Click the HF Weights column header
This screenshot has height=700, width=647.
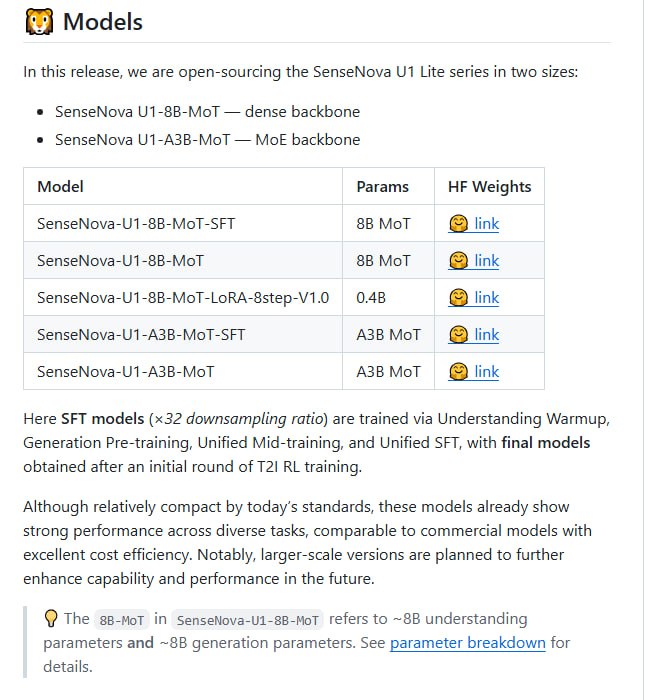click(489, 187)
